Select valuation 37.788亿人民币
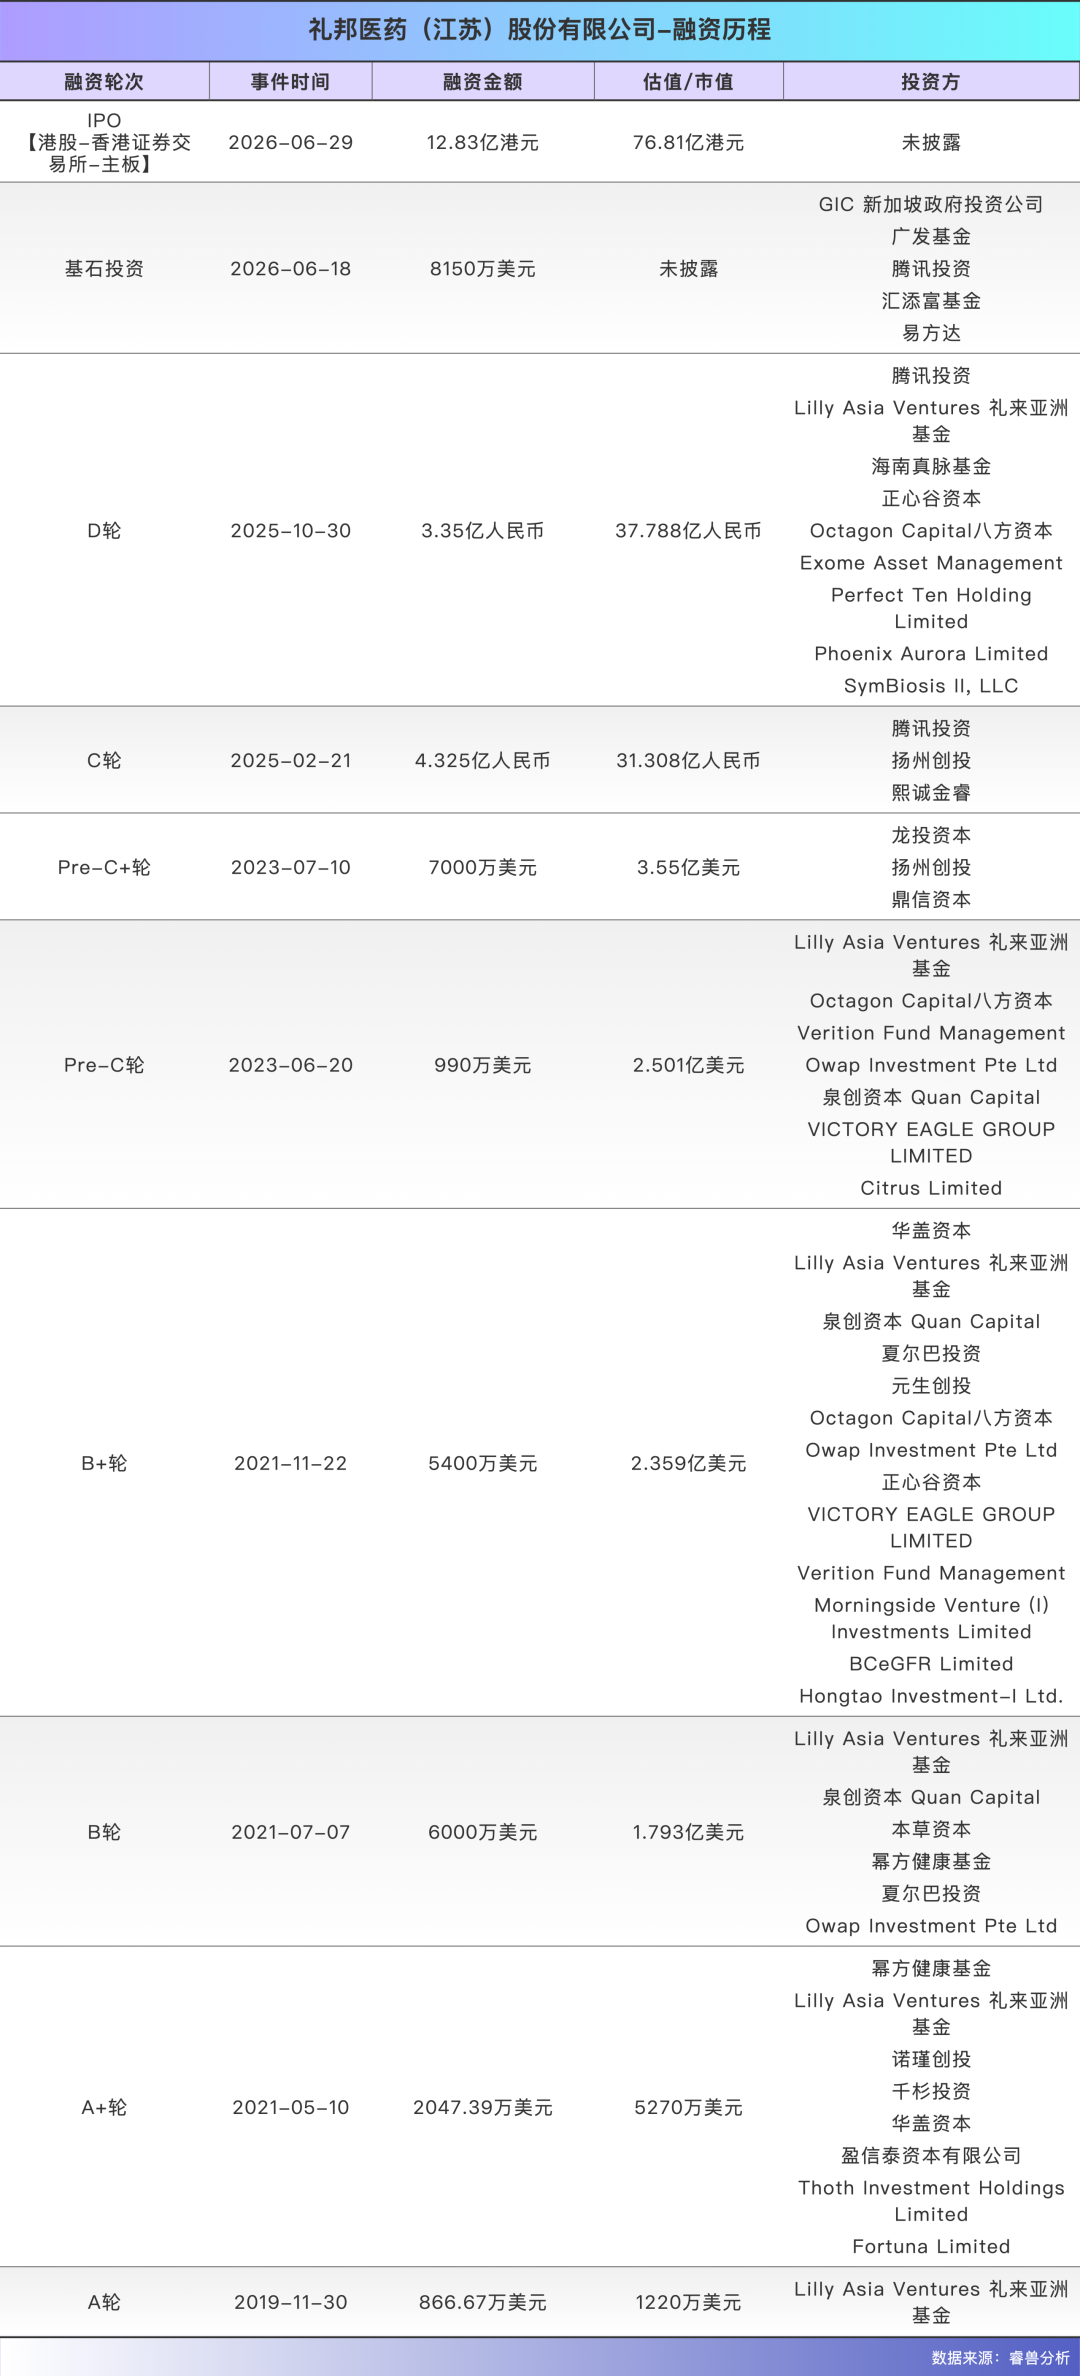 pyautogui.click(x=688, y=531)
